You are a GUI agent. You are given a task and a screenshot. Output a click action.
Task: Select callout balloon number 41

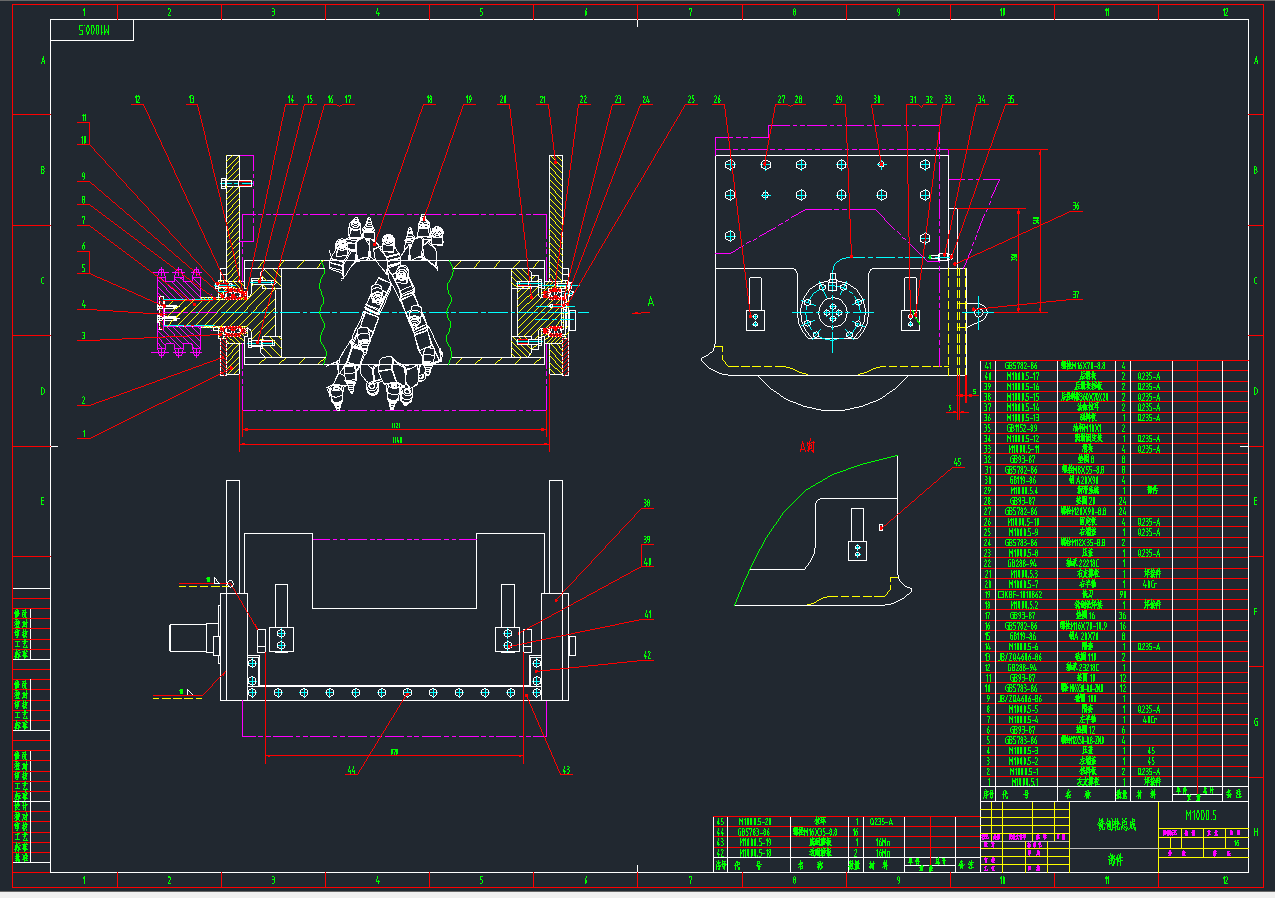coord(647,614)
